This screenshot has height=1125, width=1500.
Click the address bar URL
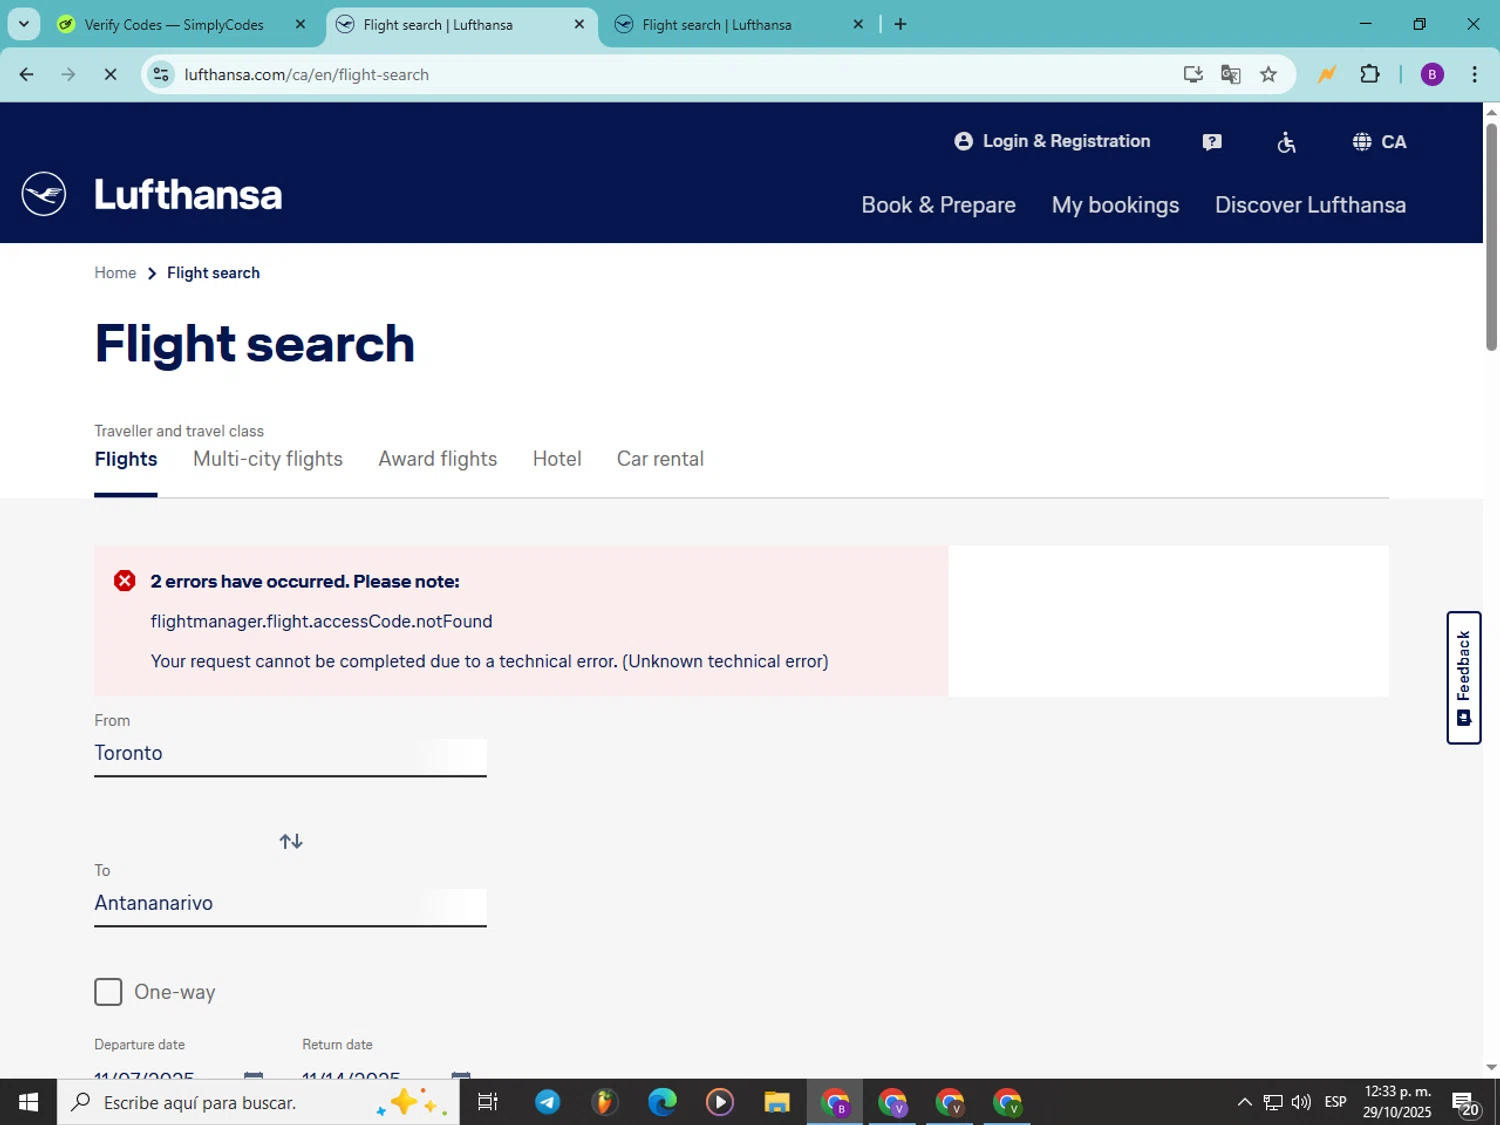click(307, 75)
